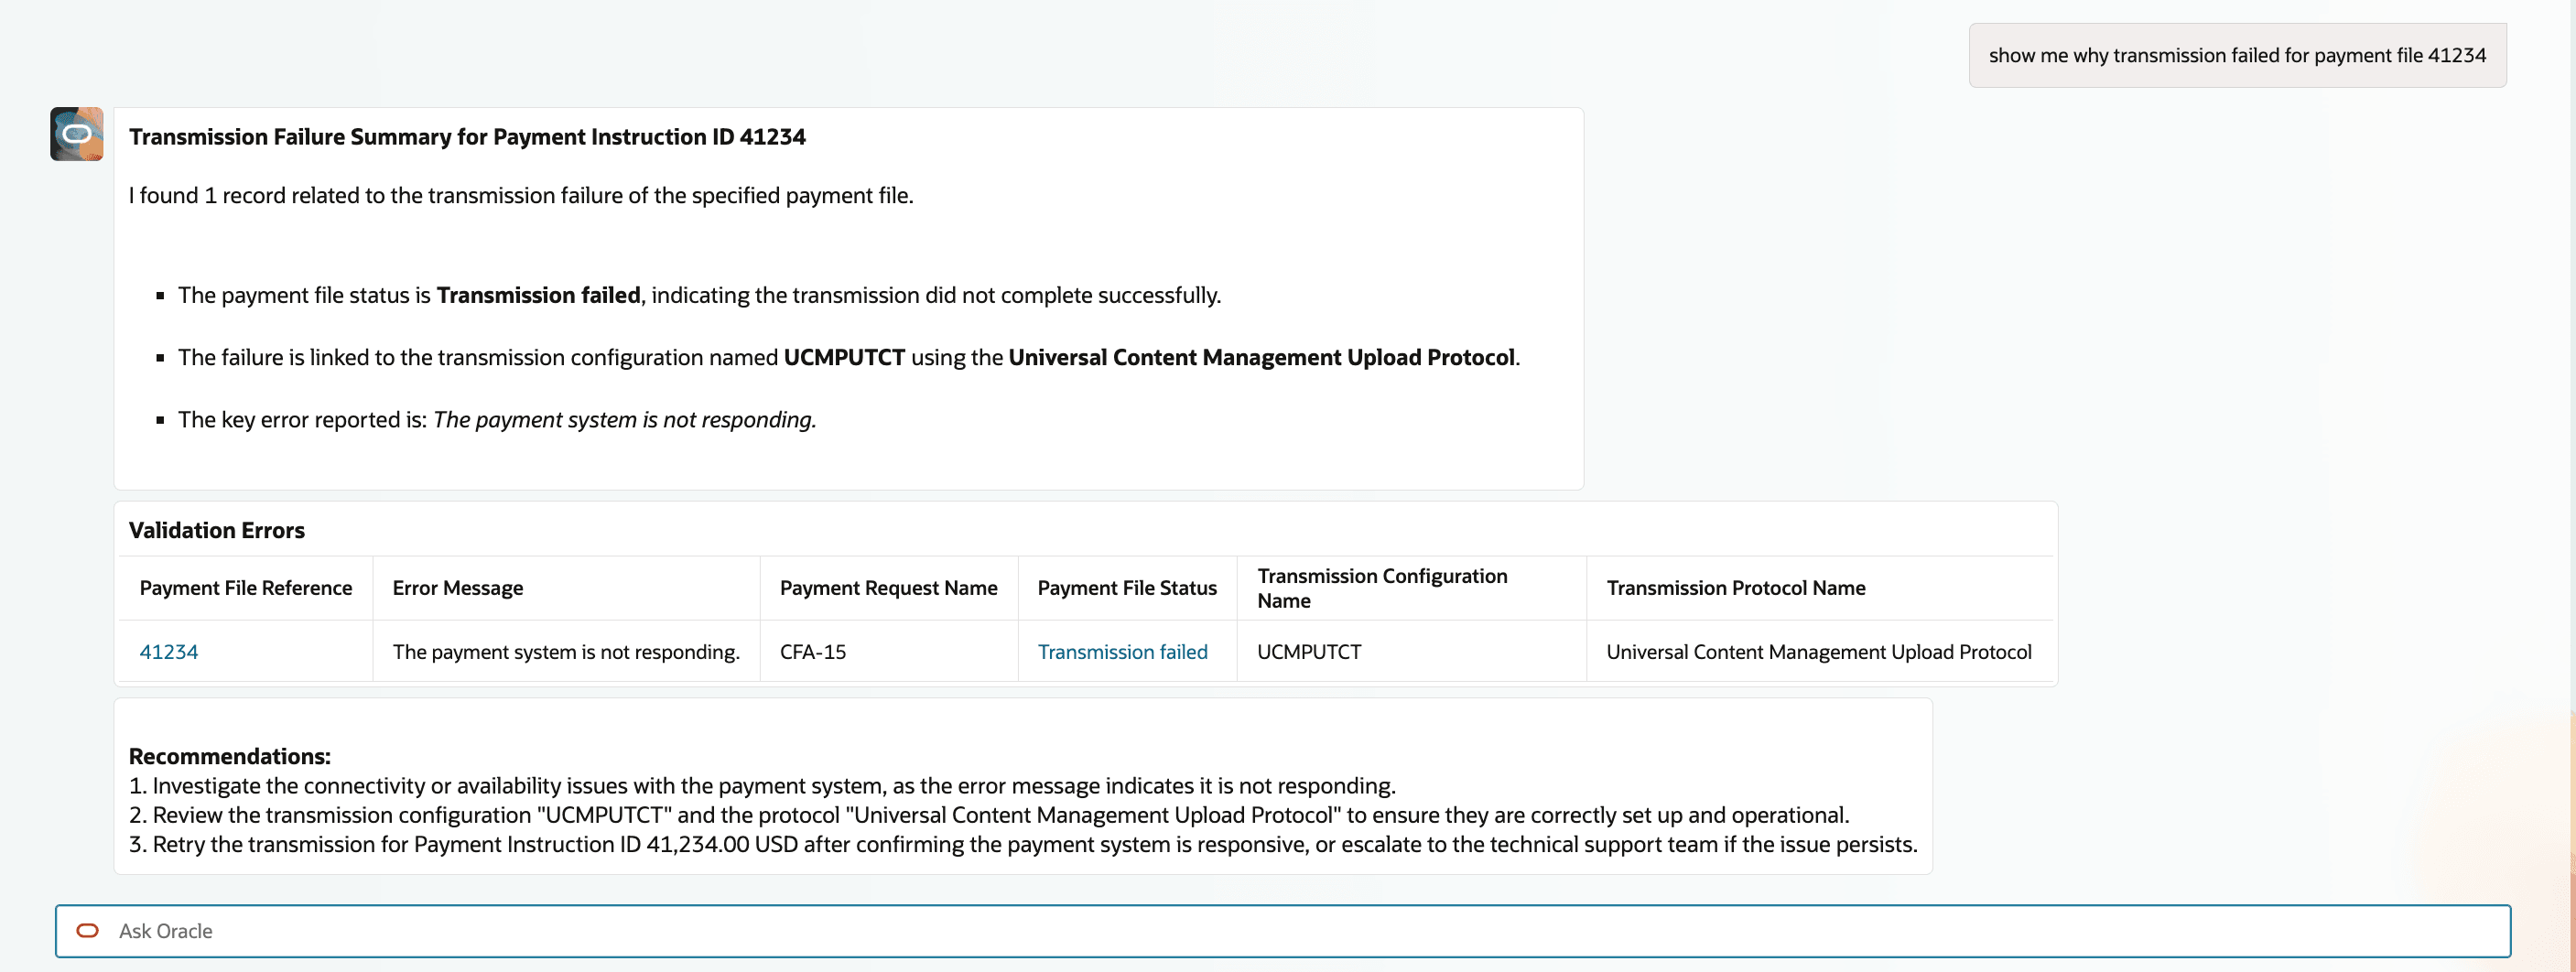Open the Transmission failed status link
Image resolution: width=2576 pixels, height=972 pixels.
tap(1122, 652)
